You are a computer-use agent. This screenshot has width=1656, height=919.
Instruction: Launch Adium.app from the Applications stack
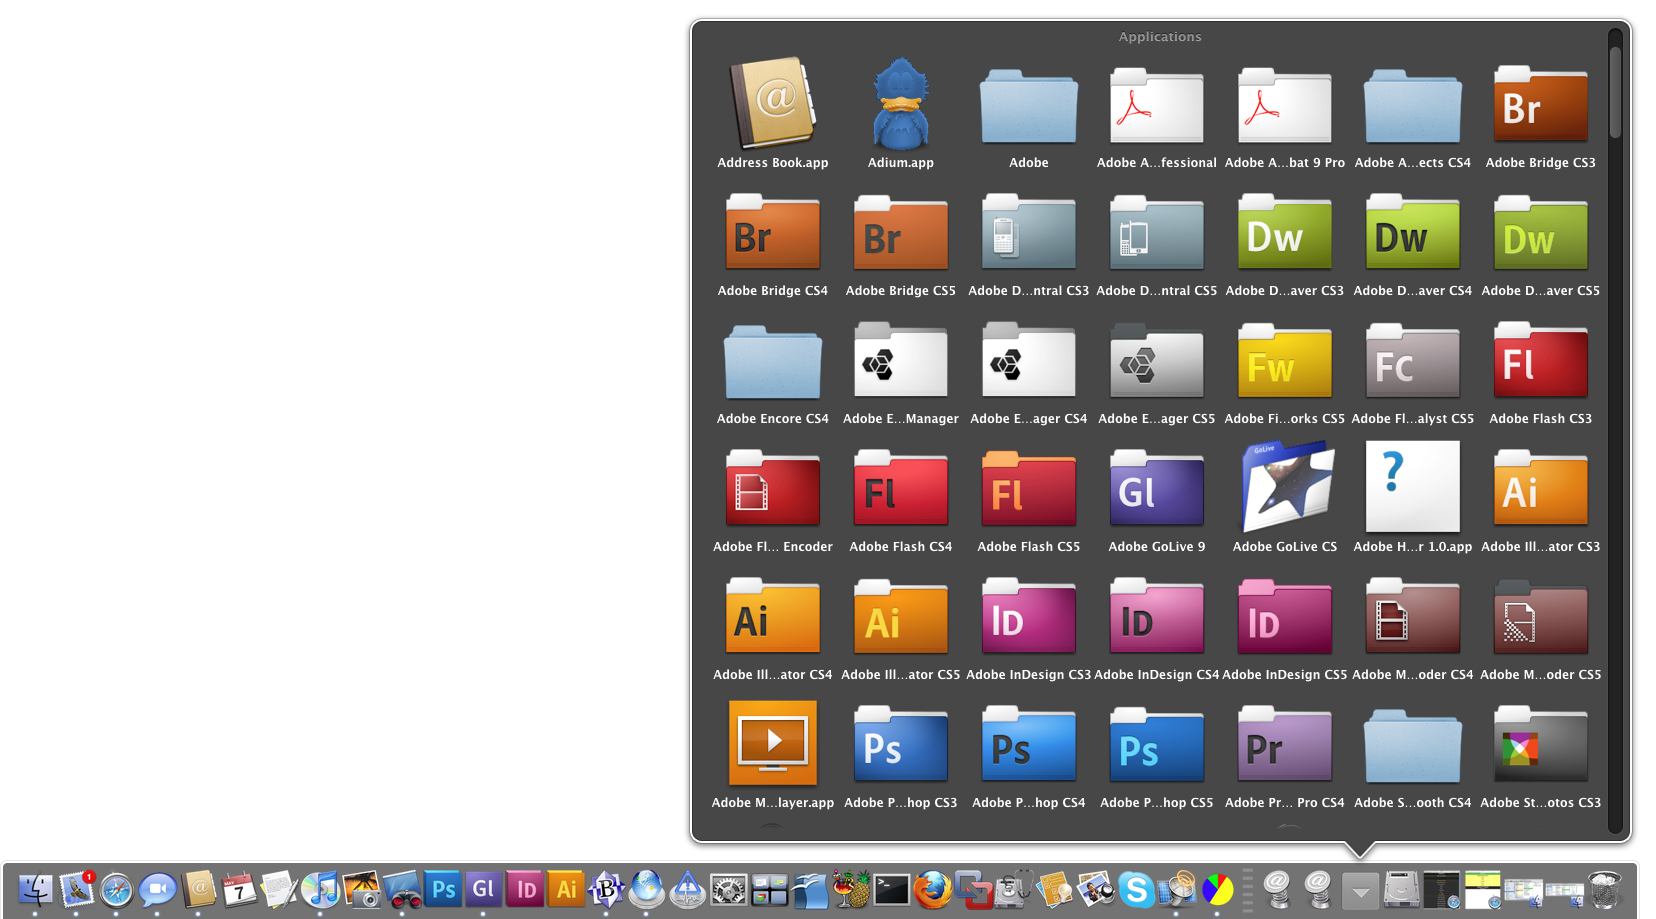click(x=900, y=105)
